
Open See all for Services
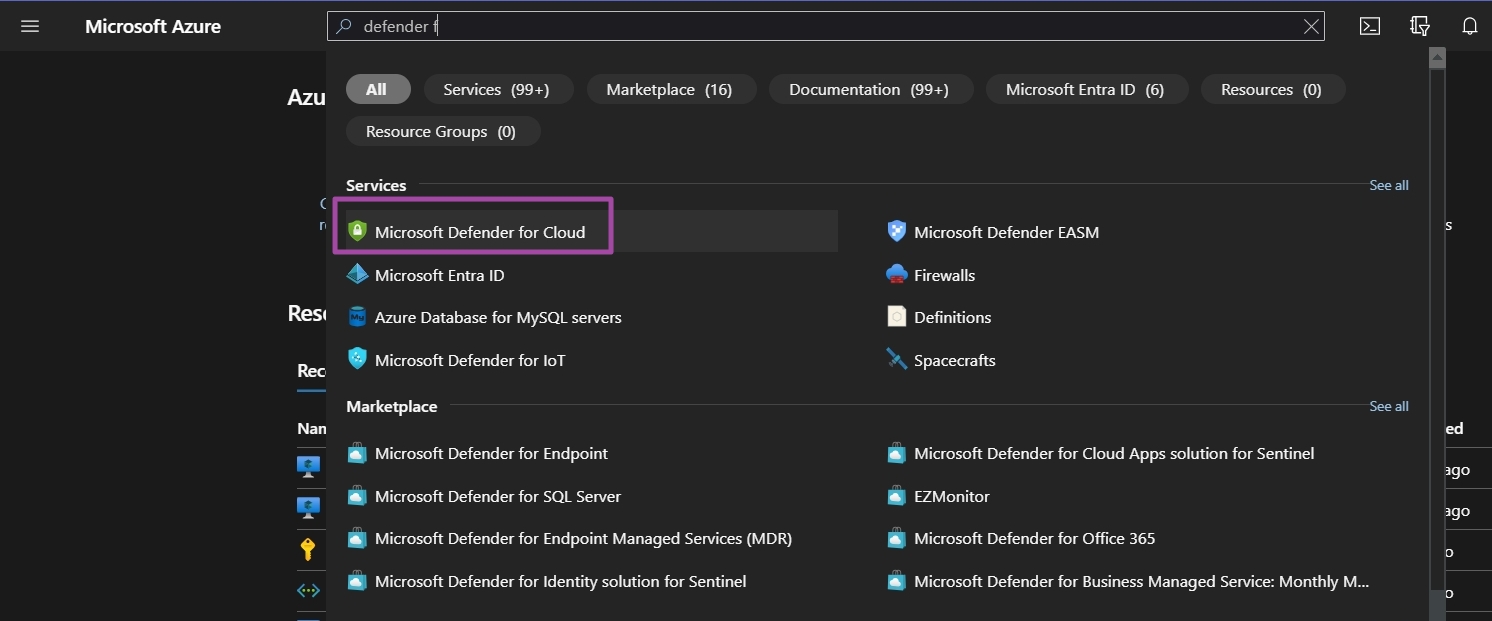[1389, 185]
